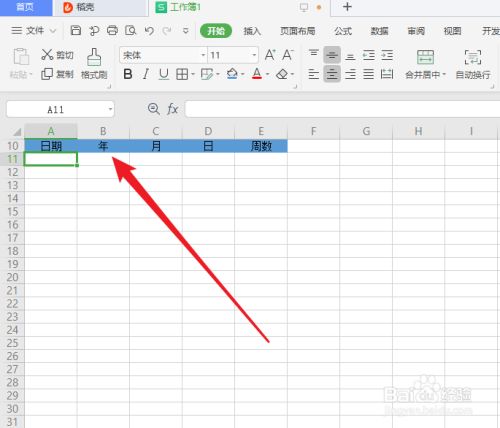Screen dimensions: 500x428
Task: Switch to Review tab
Action: (x=416, y=31)
